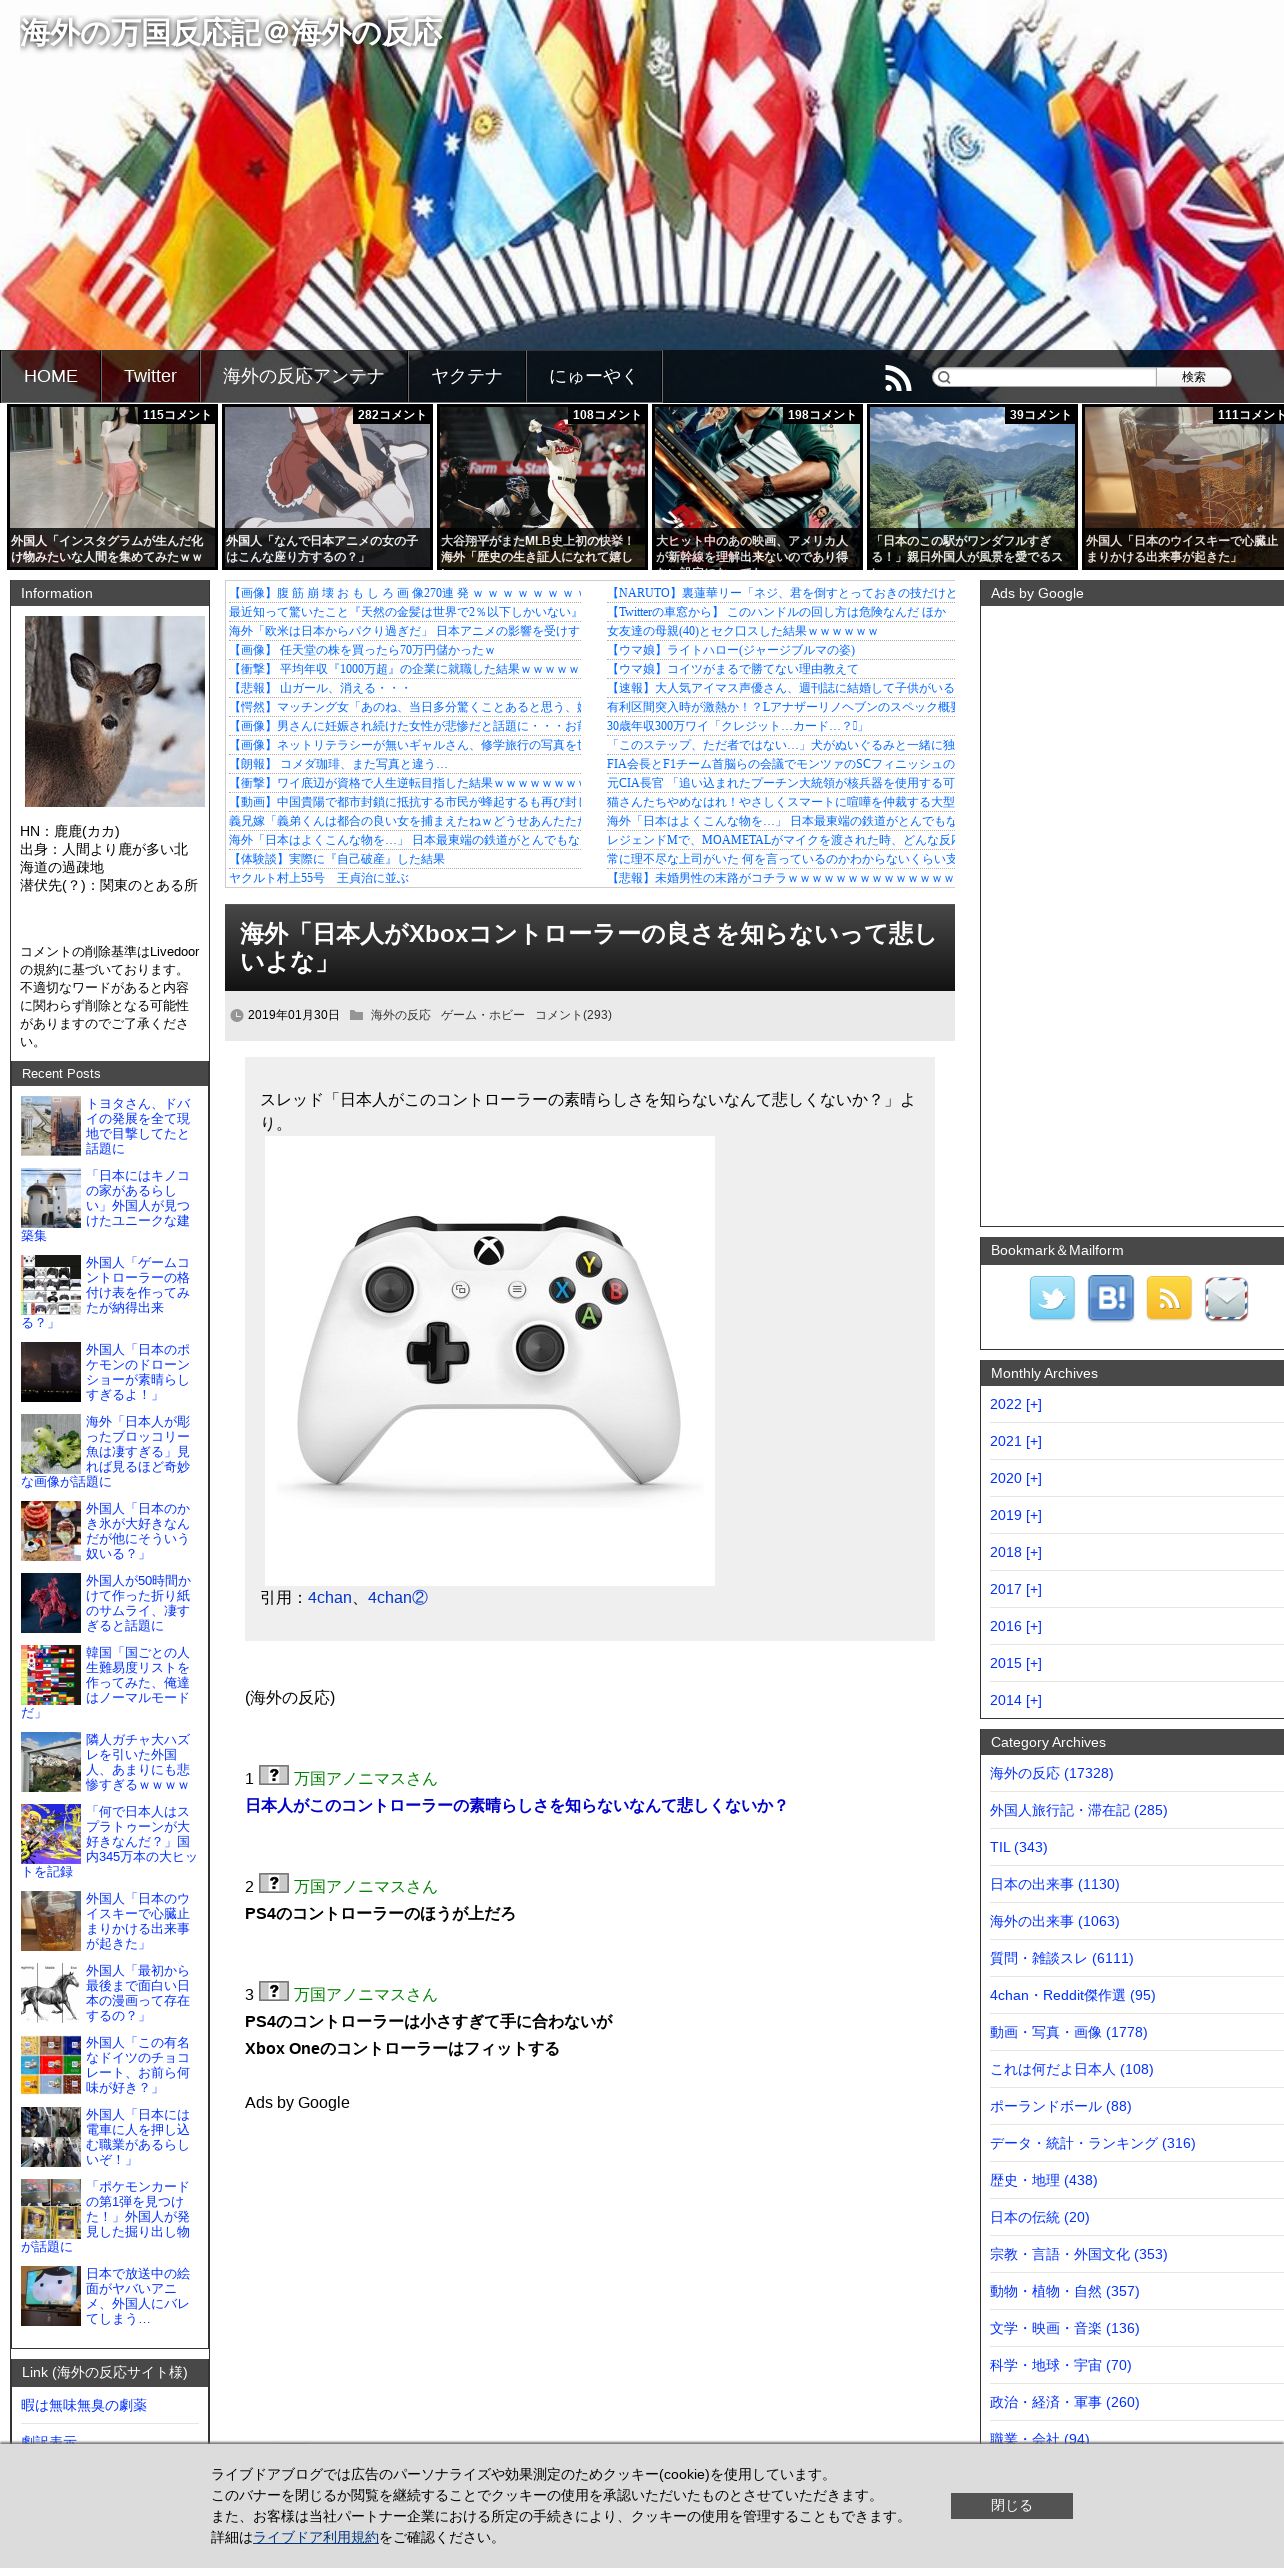Expand the 2021 [+] monthly archive

point(1015,1441)
